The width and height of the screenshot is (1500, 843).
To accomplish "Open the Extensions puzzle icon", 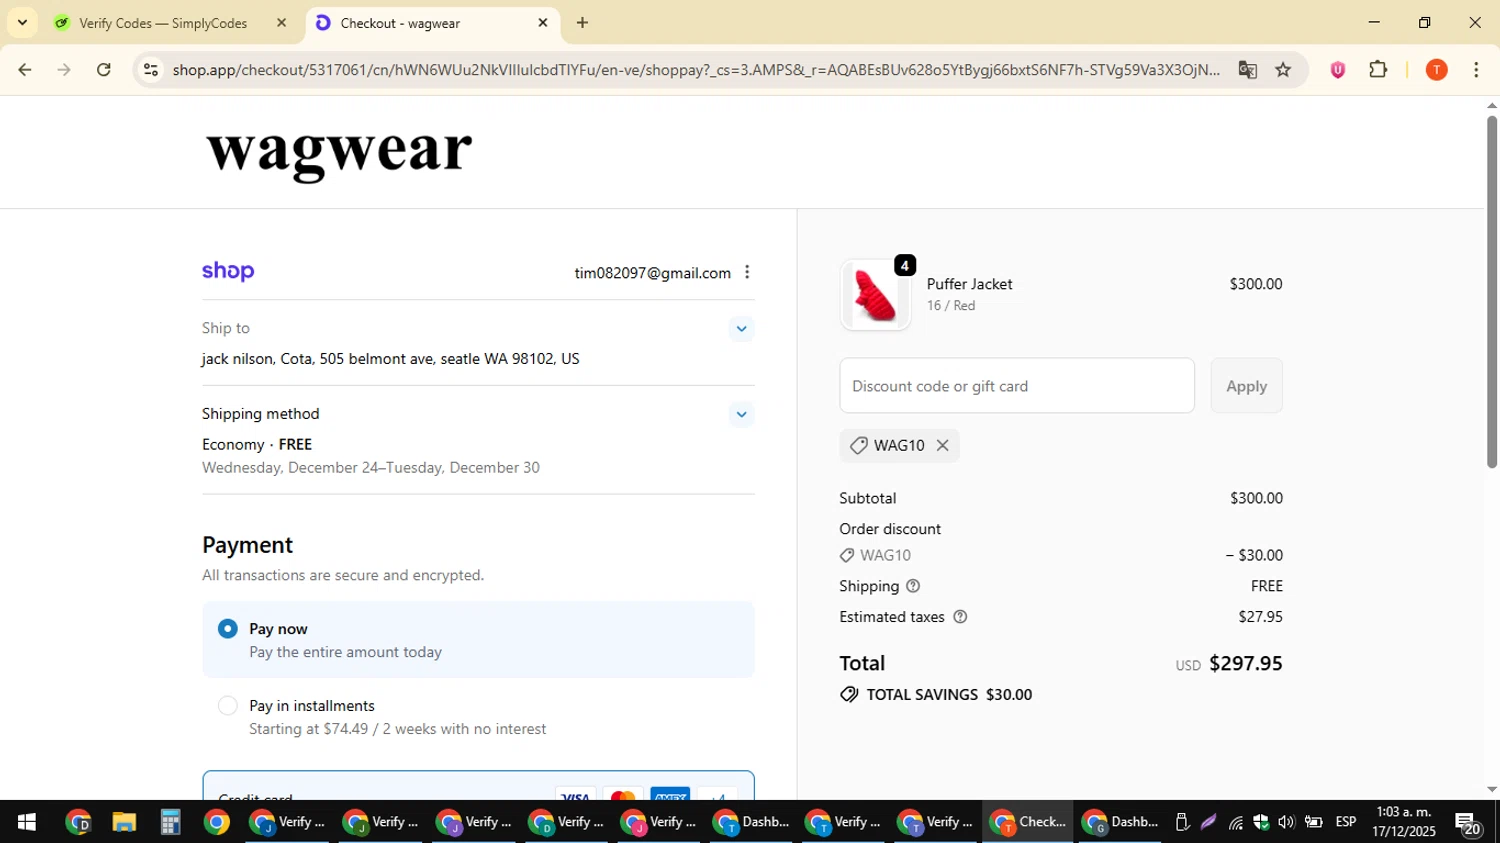I will 1378,70.
